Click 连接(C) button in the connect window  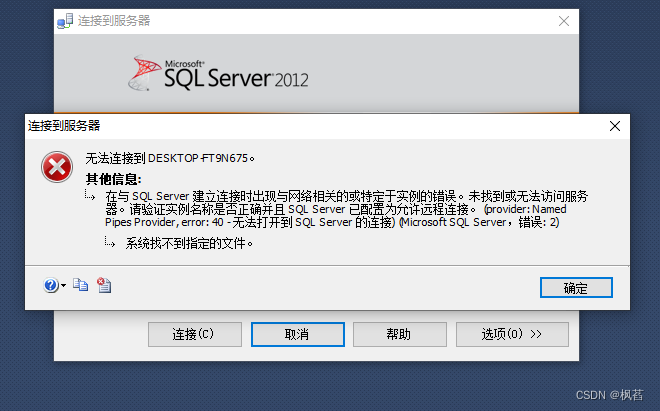194,334
